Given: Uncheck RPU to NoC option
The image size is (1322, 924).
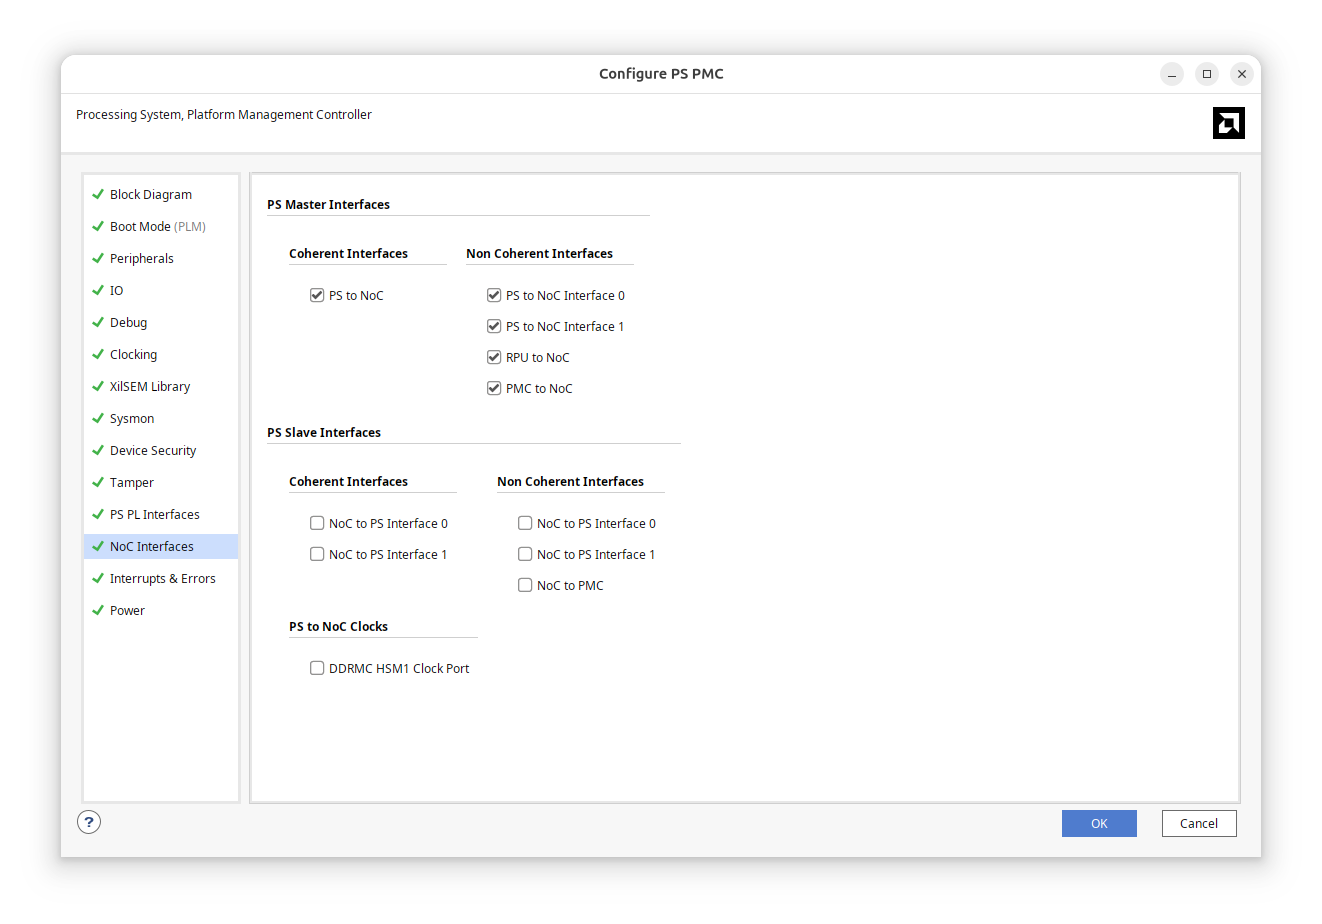Looking at the screenshot, I should (x=494, y=357).
